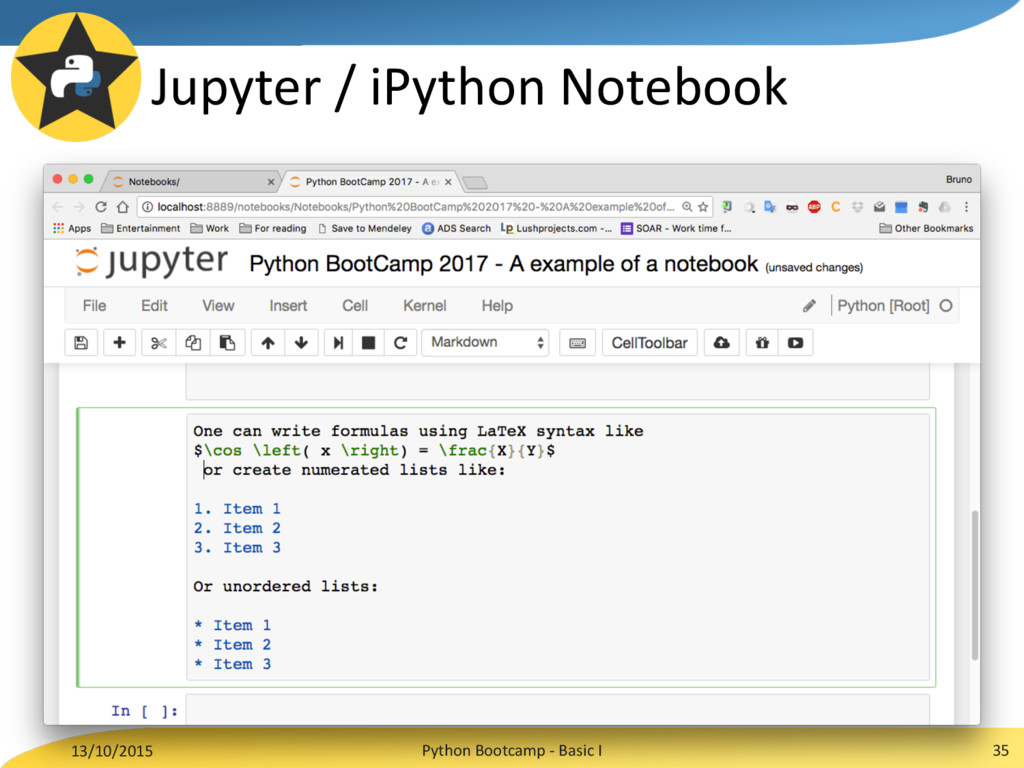Click the CellToolbar button
1024x768 pixels.
click(x=649, y=343)
